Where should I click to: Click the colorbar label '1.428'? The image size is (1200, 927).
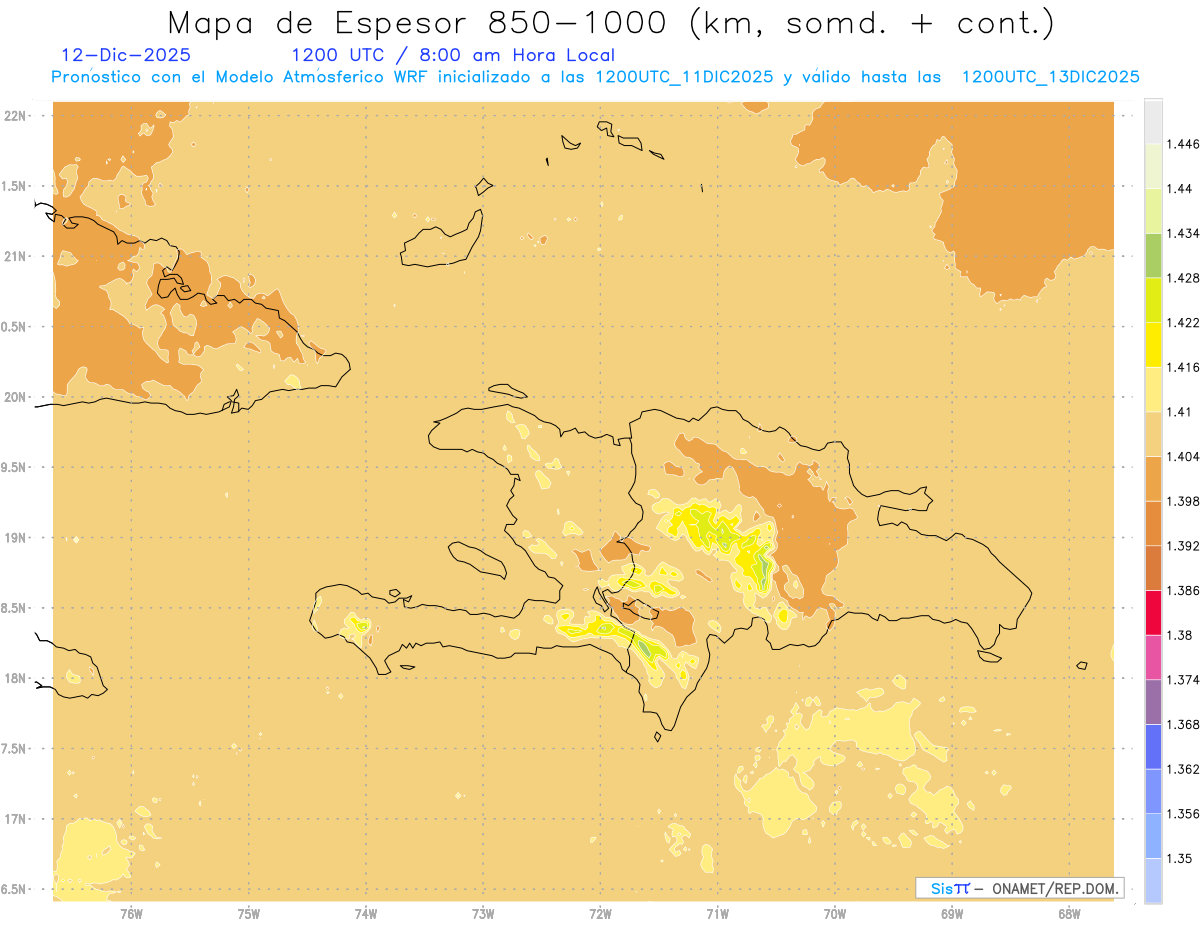(1183, 278)
